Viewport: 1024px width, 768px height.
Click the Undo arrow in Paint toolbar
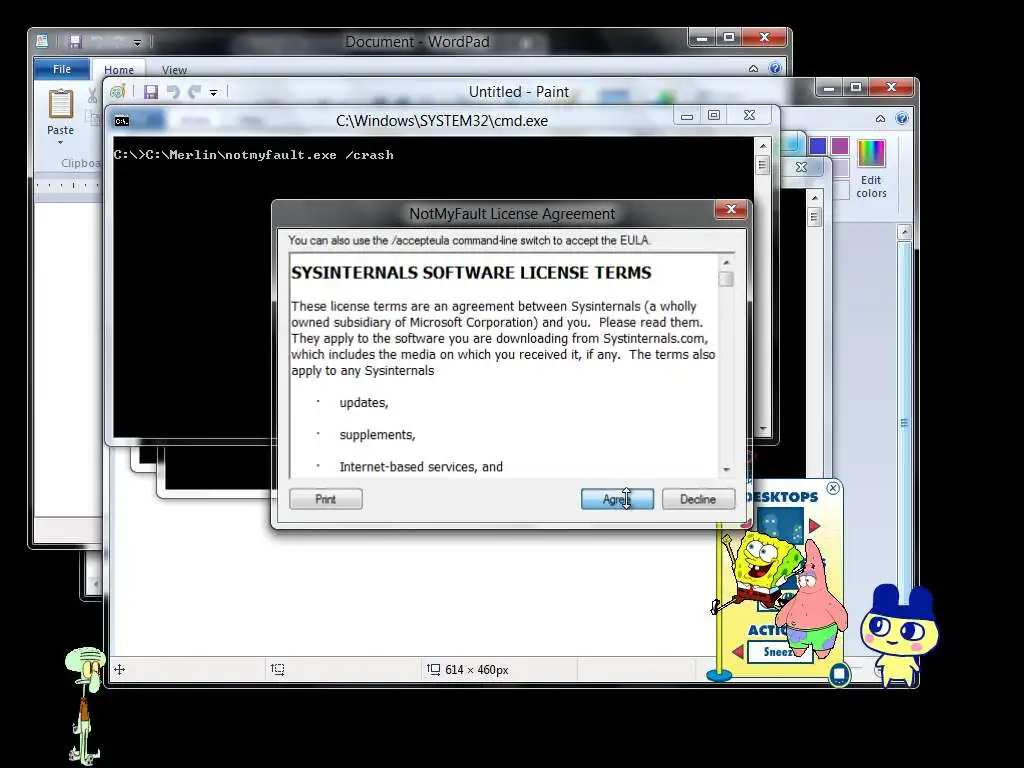pos(172,92)
